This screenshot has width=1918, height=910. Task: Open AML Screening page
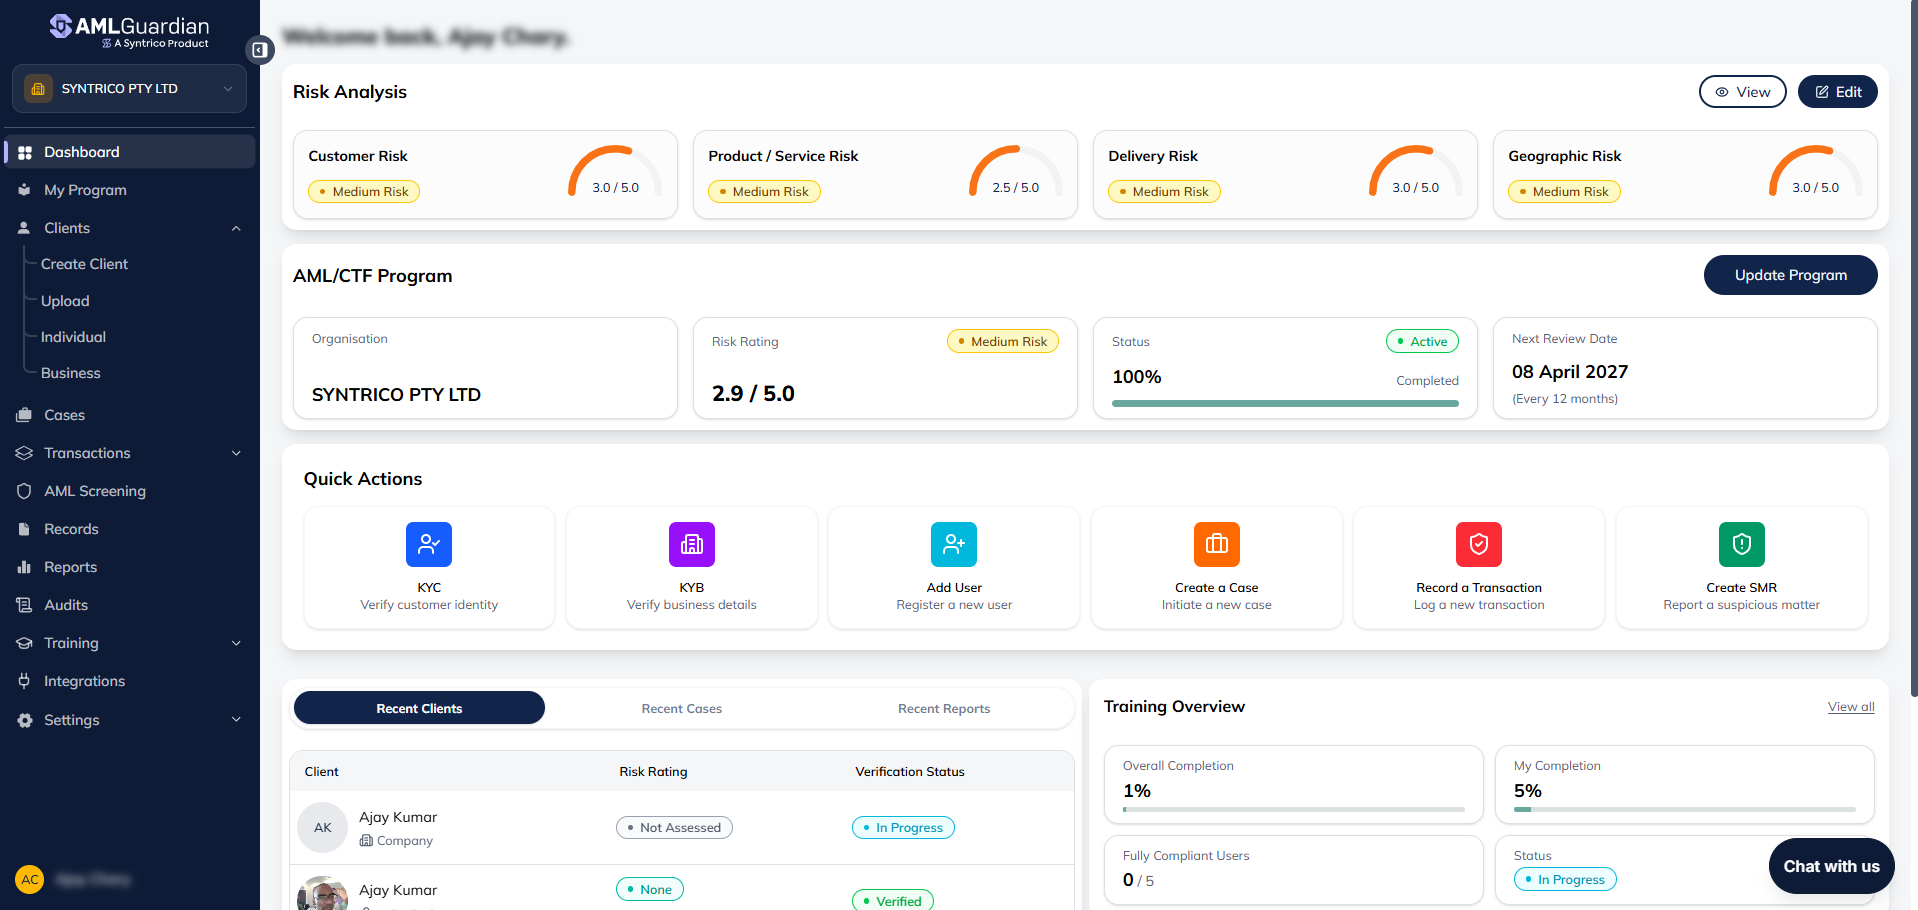click(95, 491)
